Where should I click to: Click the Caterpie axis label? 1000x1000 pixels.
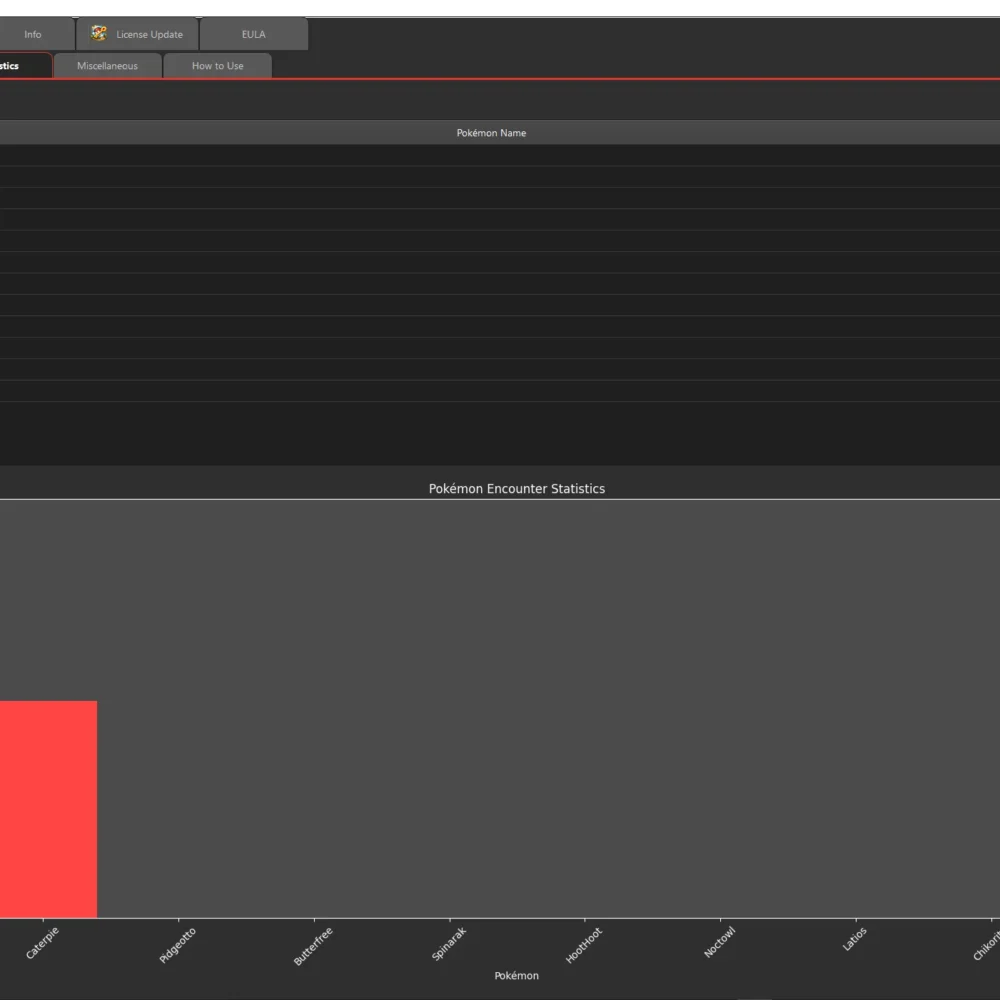click(x=42, y=943)
